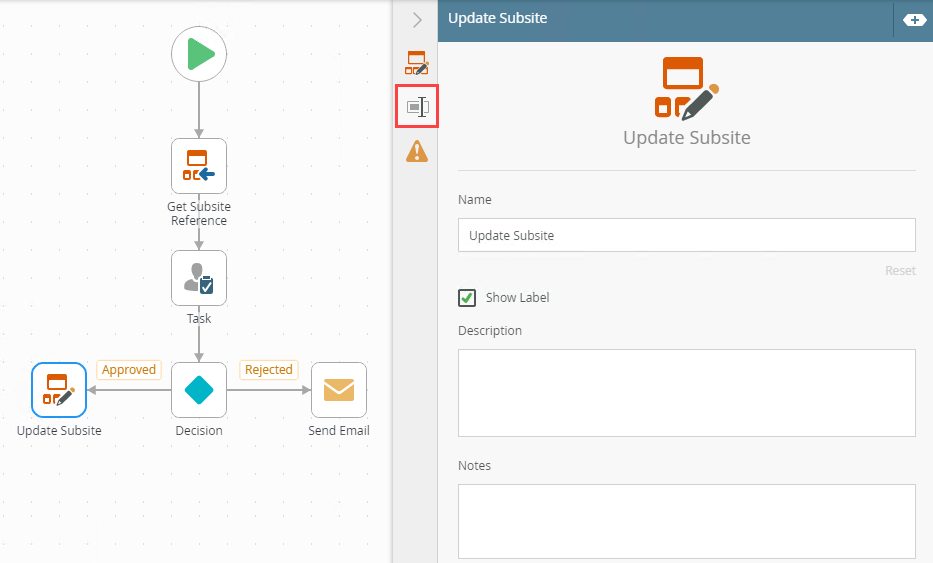Click the green Start step node

coord(199,54)
